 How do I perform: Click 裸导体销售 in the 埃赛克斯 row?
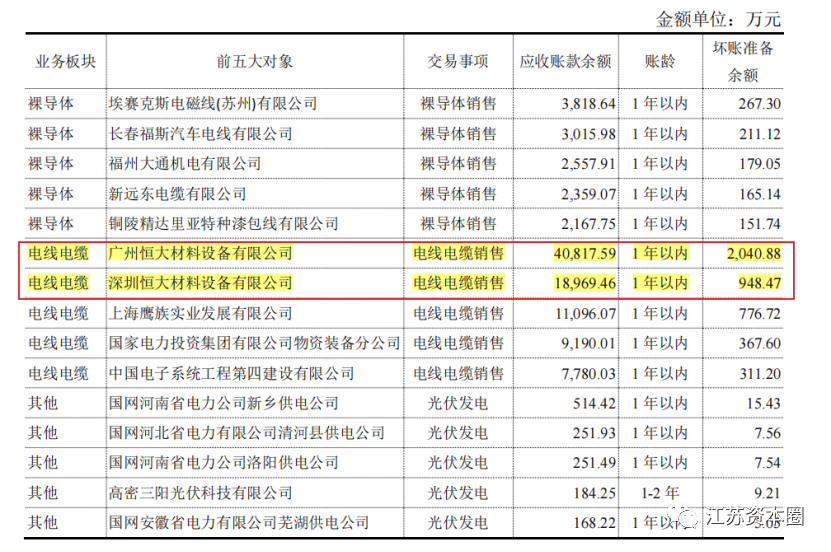[x=458, y=103]
